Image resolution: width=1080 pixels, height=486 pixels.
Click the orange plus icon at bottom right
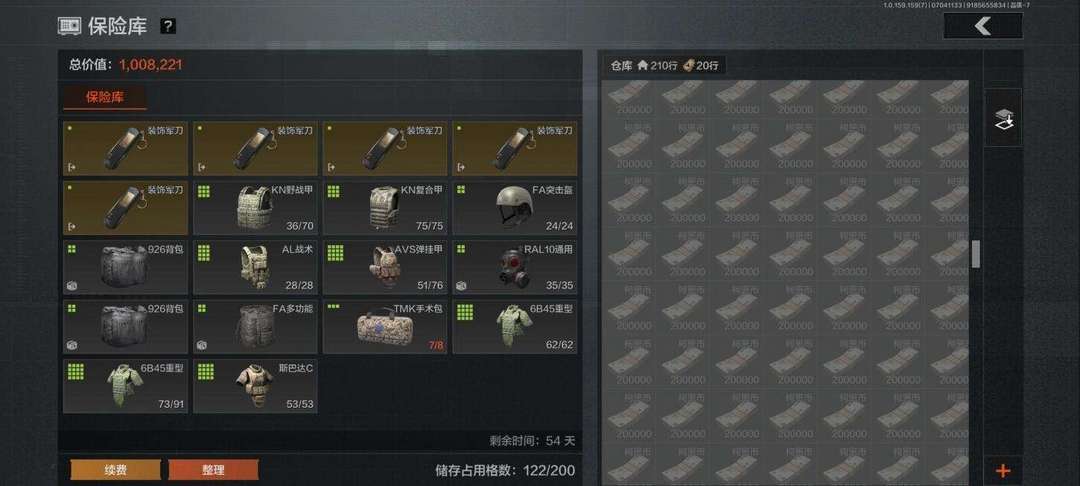point(1003,471)
